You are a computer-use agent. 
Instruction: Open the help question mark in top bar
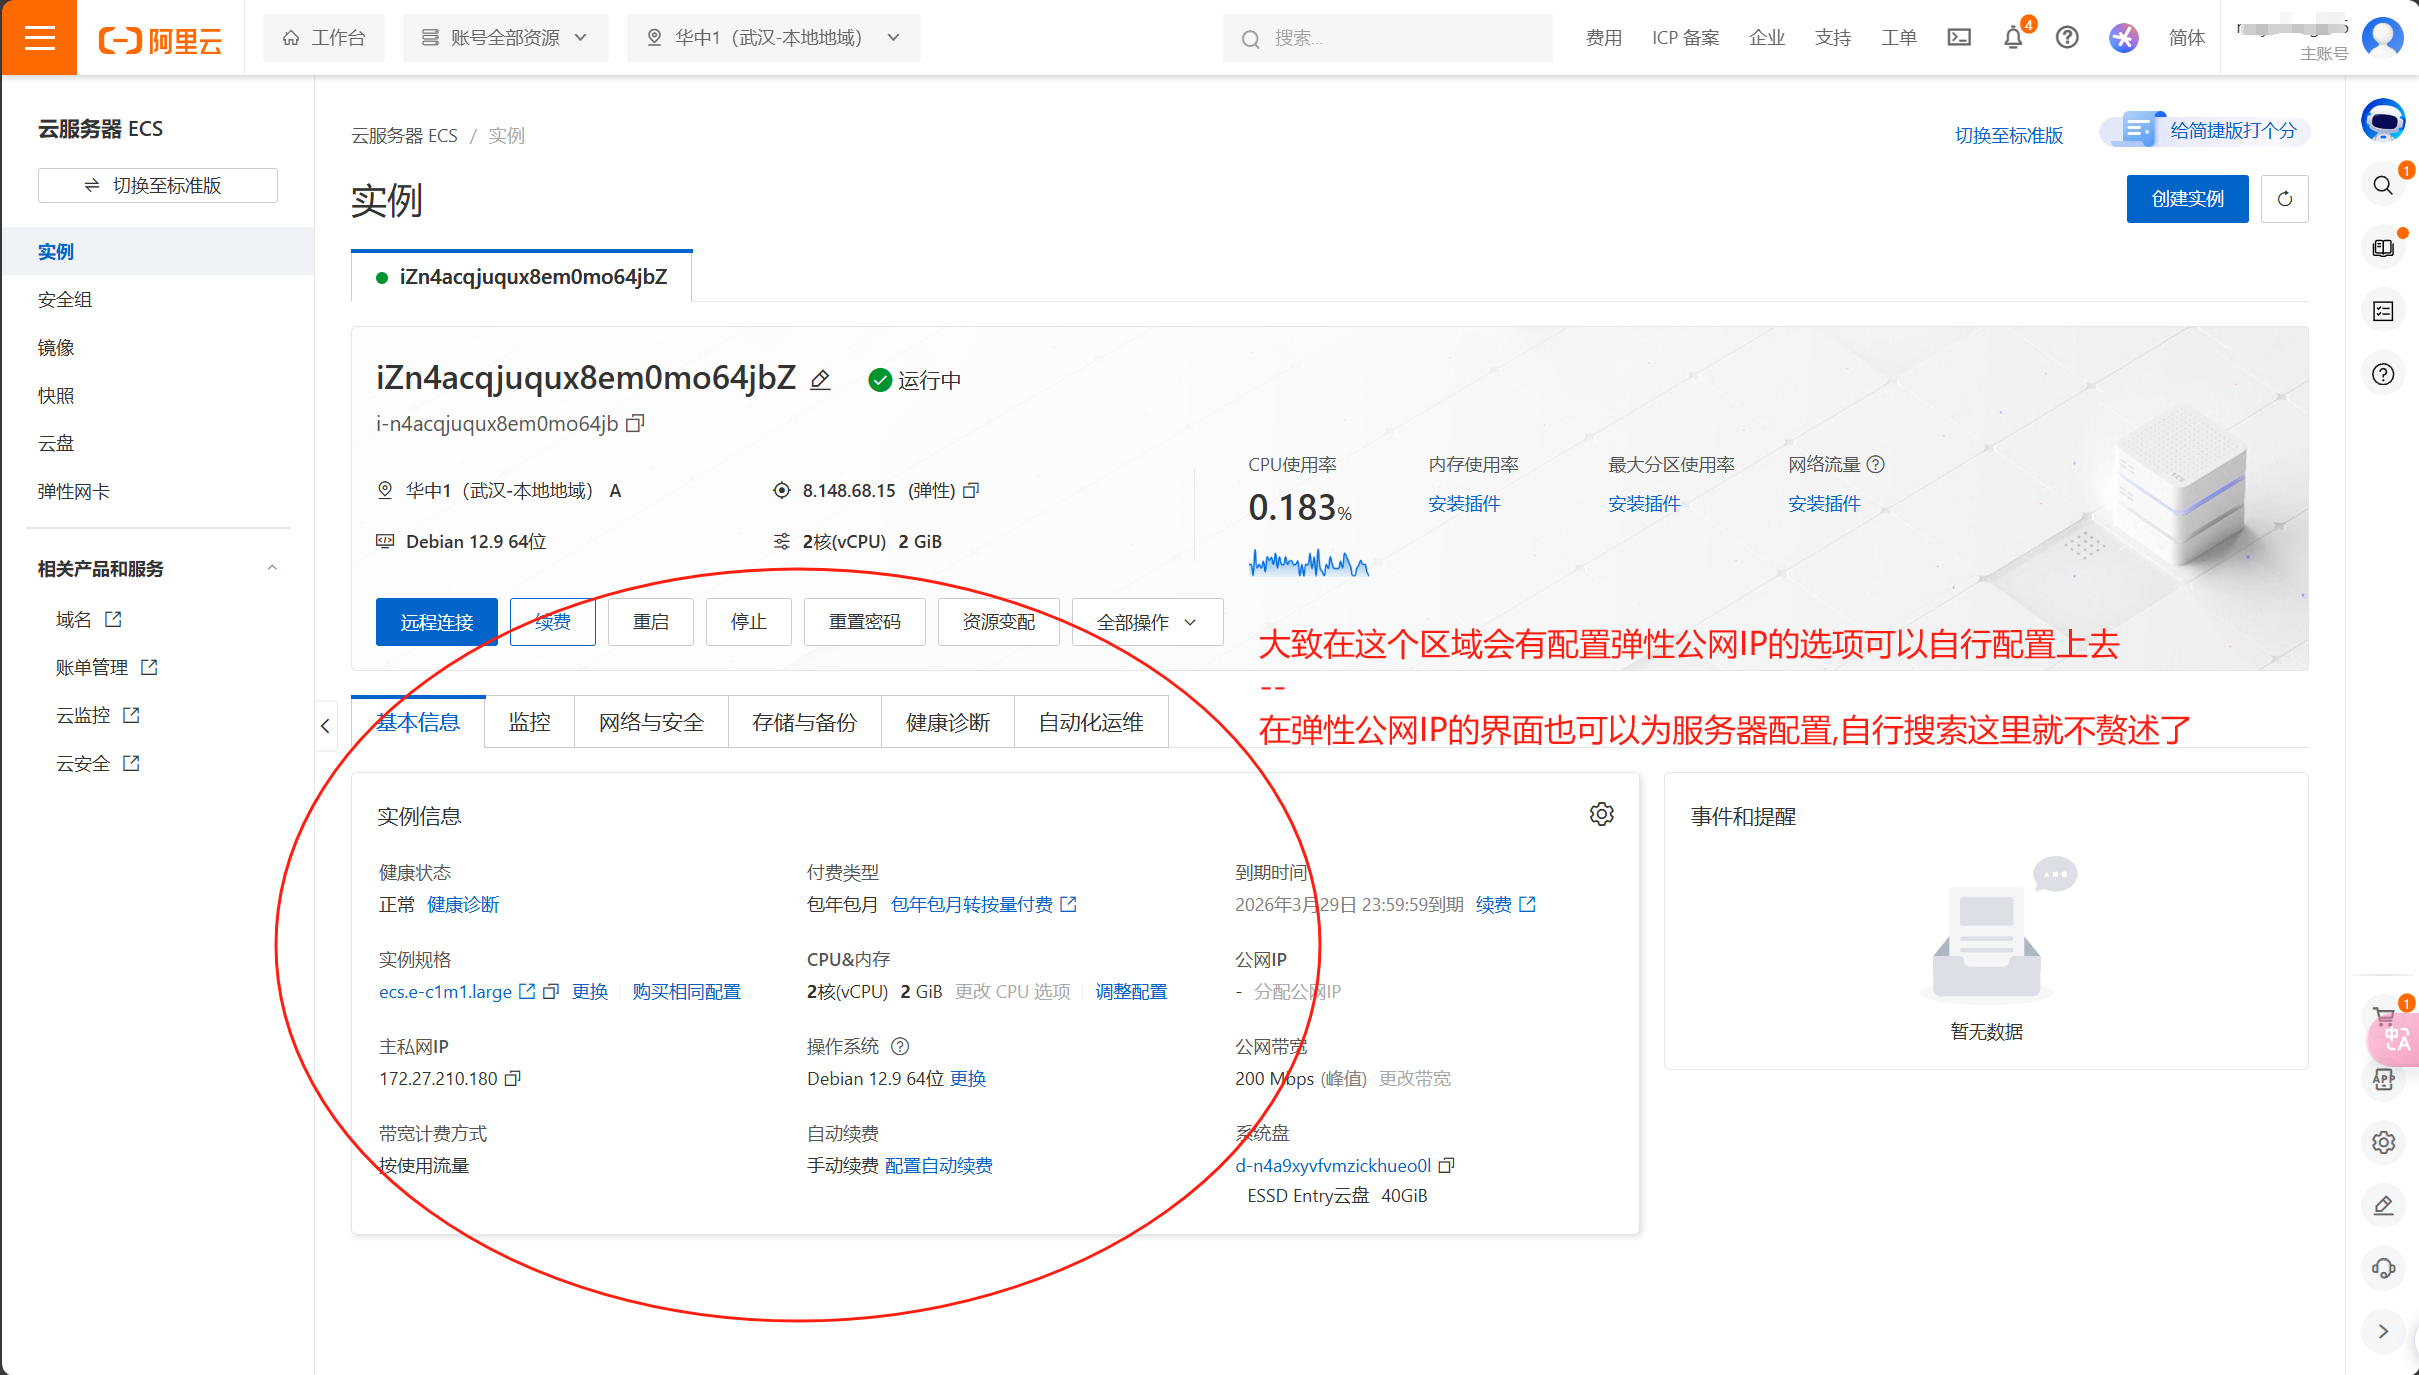[2067, 38]
